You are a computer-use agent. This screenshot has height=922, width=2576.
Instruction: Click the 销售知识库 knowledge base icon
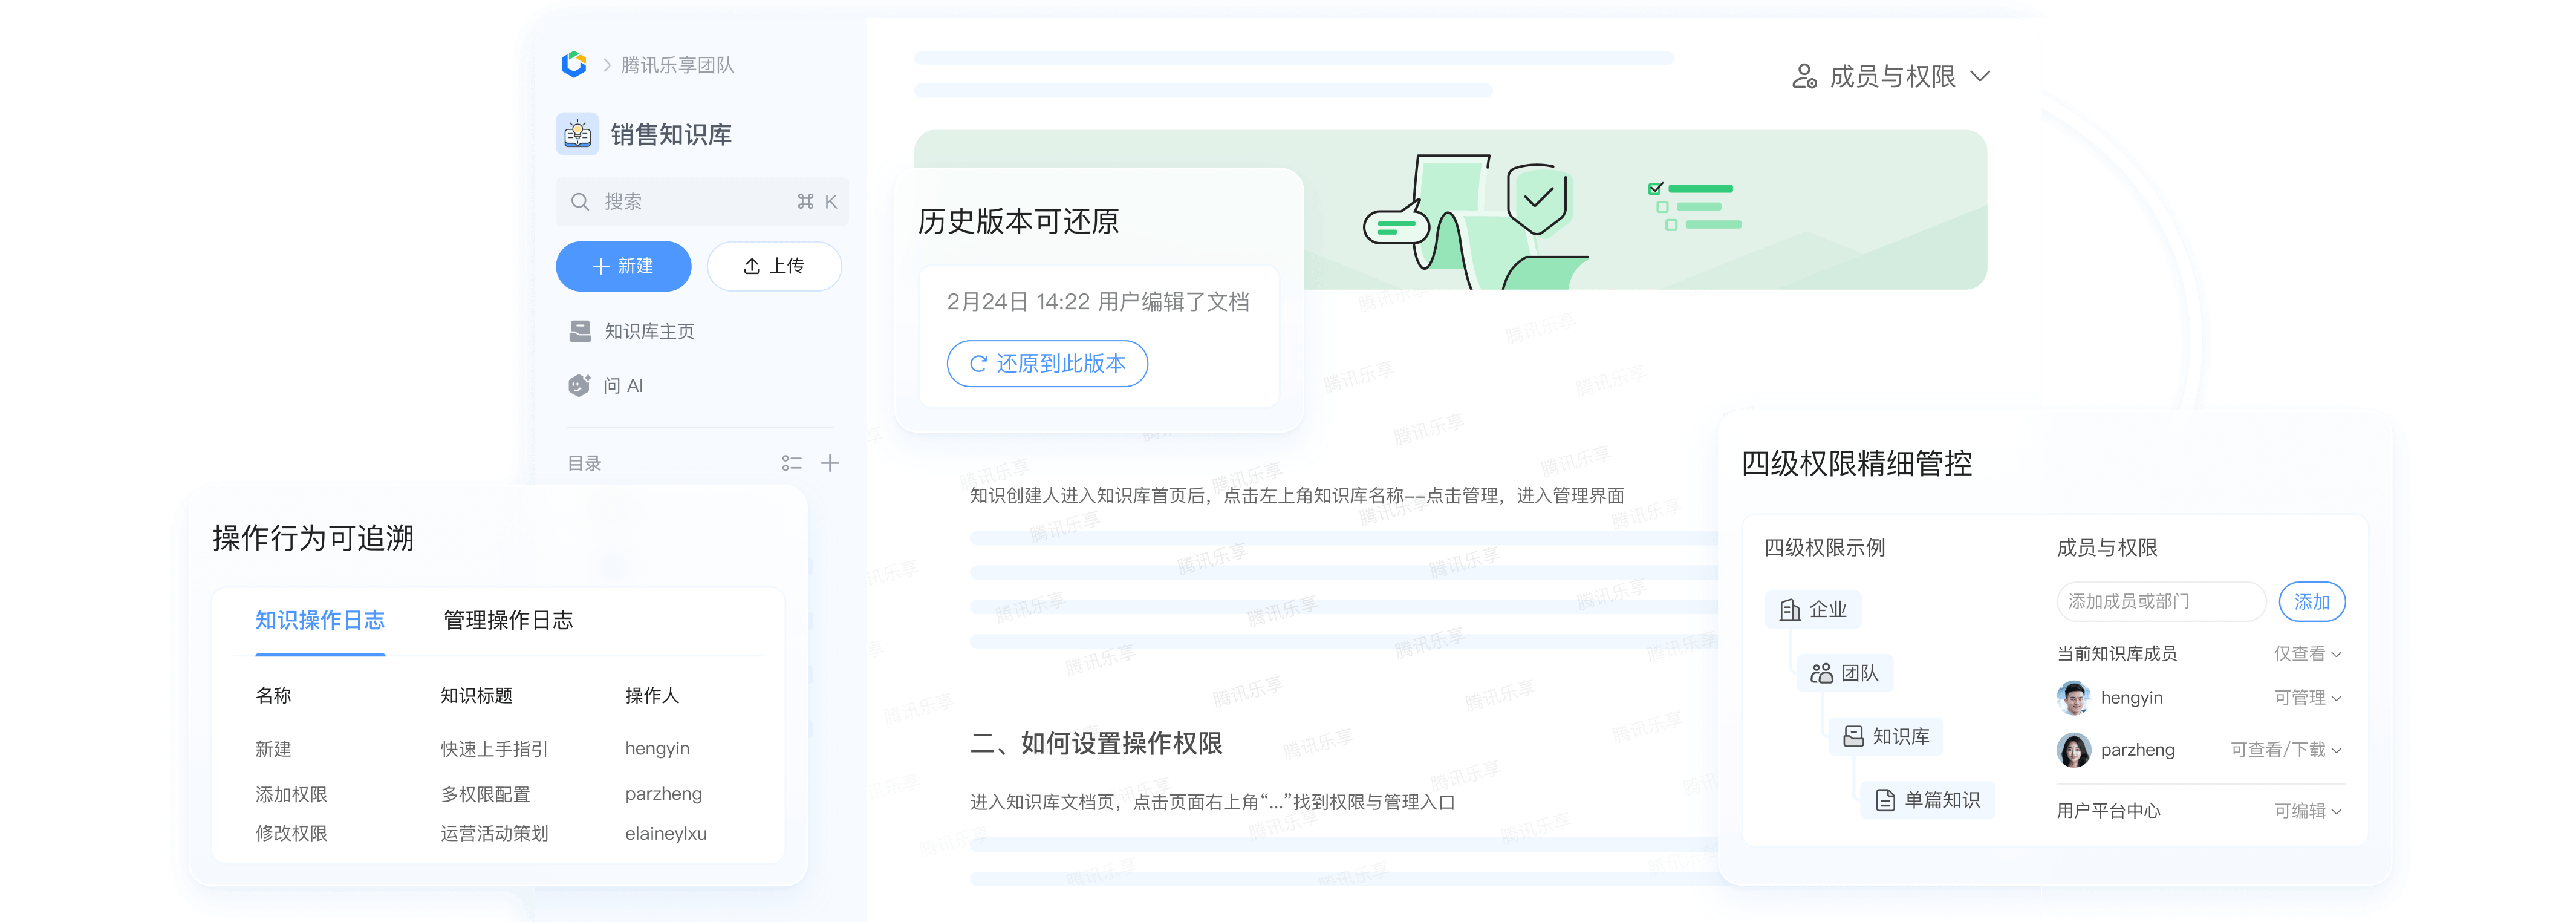(x=577, y=134)
